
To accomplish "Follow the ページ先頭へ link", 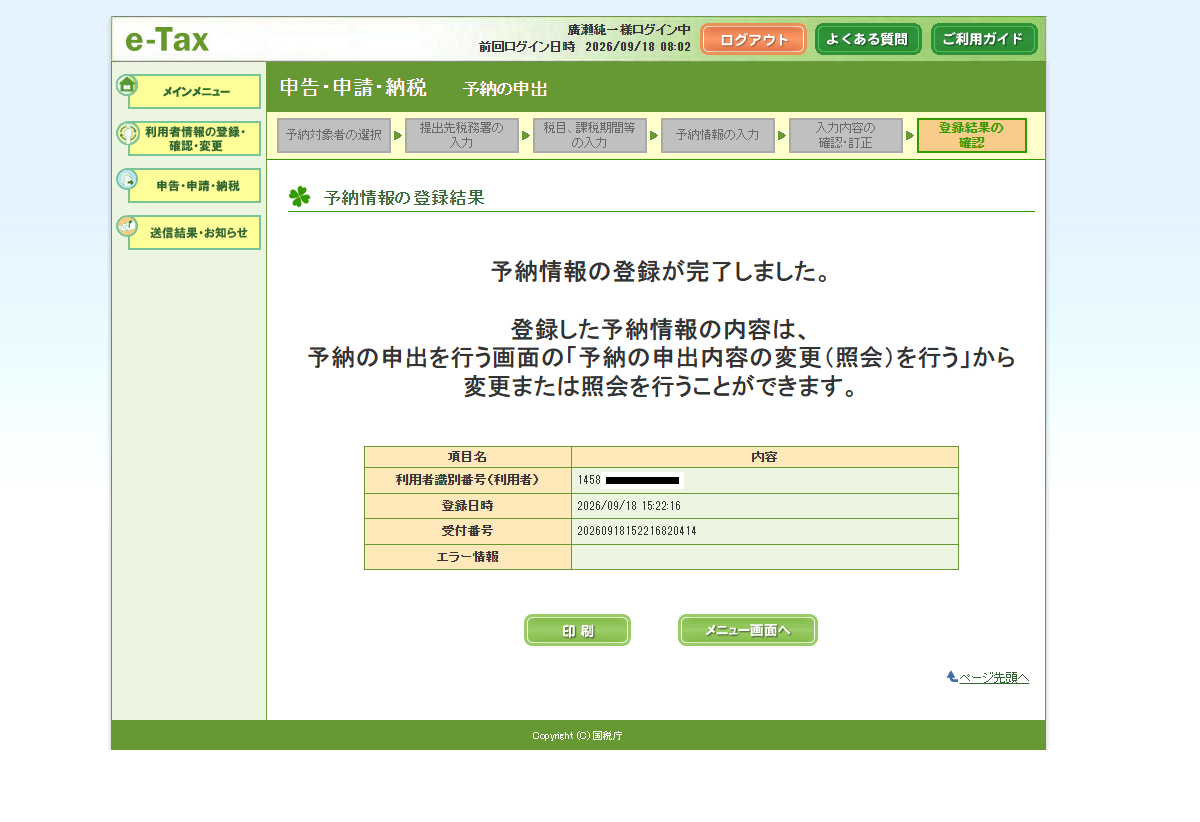I will 994,677.
